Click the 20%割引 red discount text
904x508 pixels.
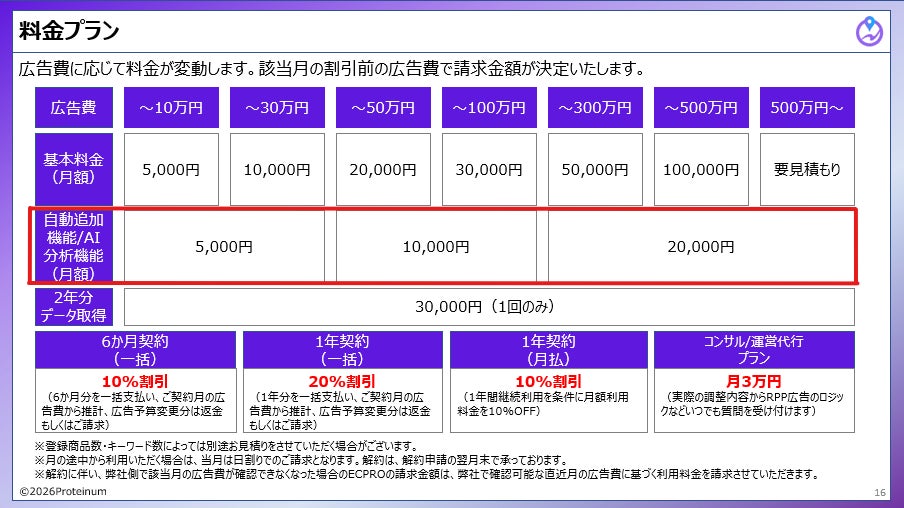click(x=342, y=381)
